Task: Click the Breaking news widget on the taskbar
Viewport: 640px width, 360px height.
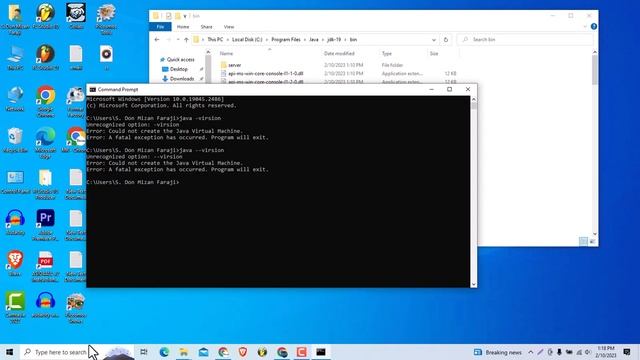Action: click(x=498, y=352)
